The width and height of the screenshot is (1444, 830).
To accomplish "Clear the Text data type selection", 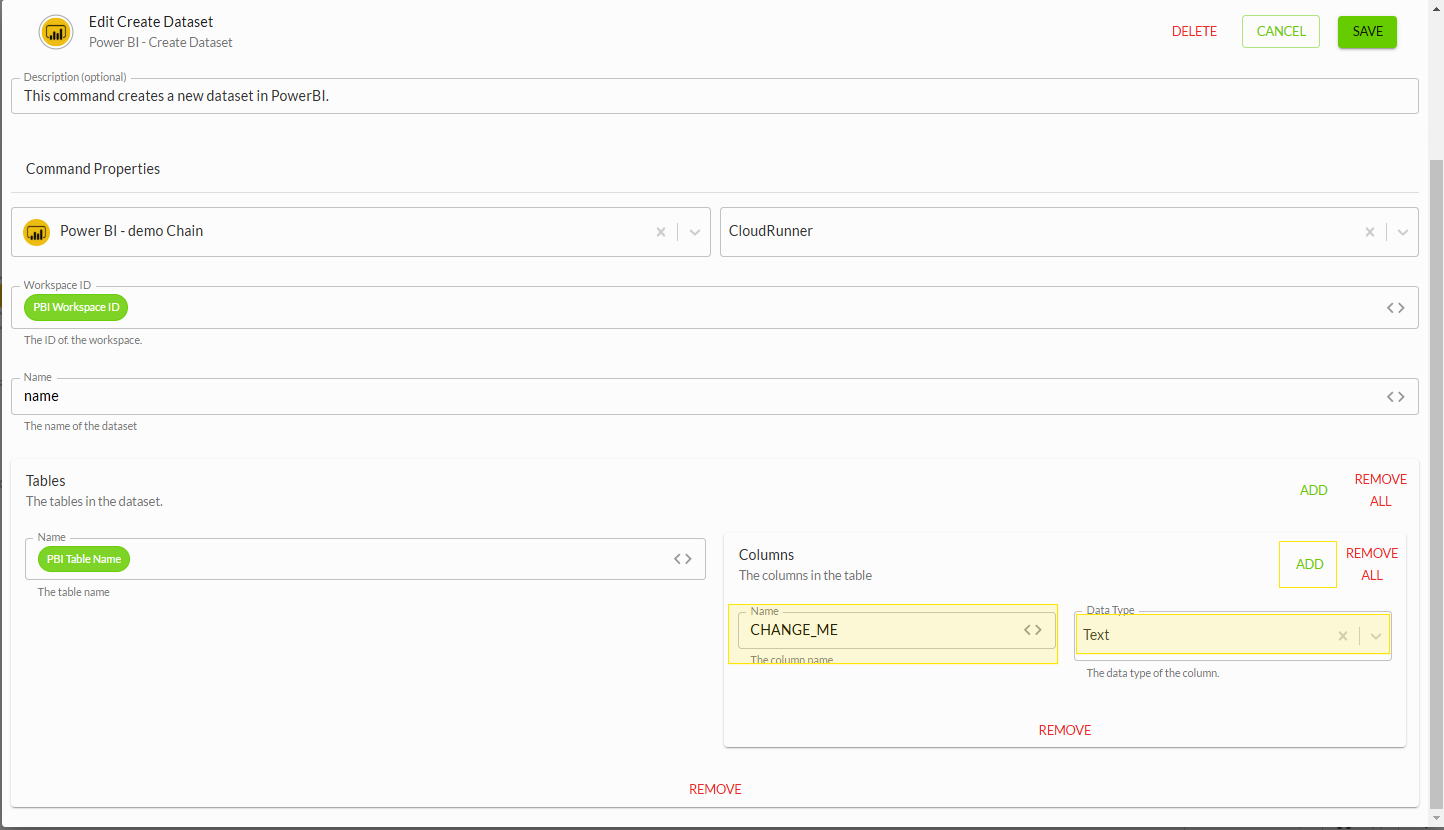I will [1343, 636].
